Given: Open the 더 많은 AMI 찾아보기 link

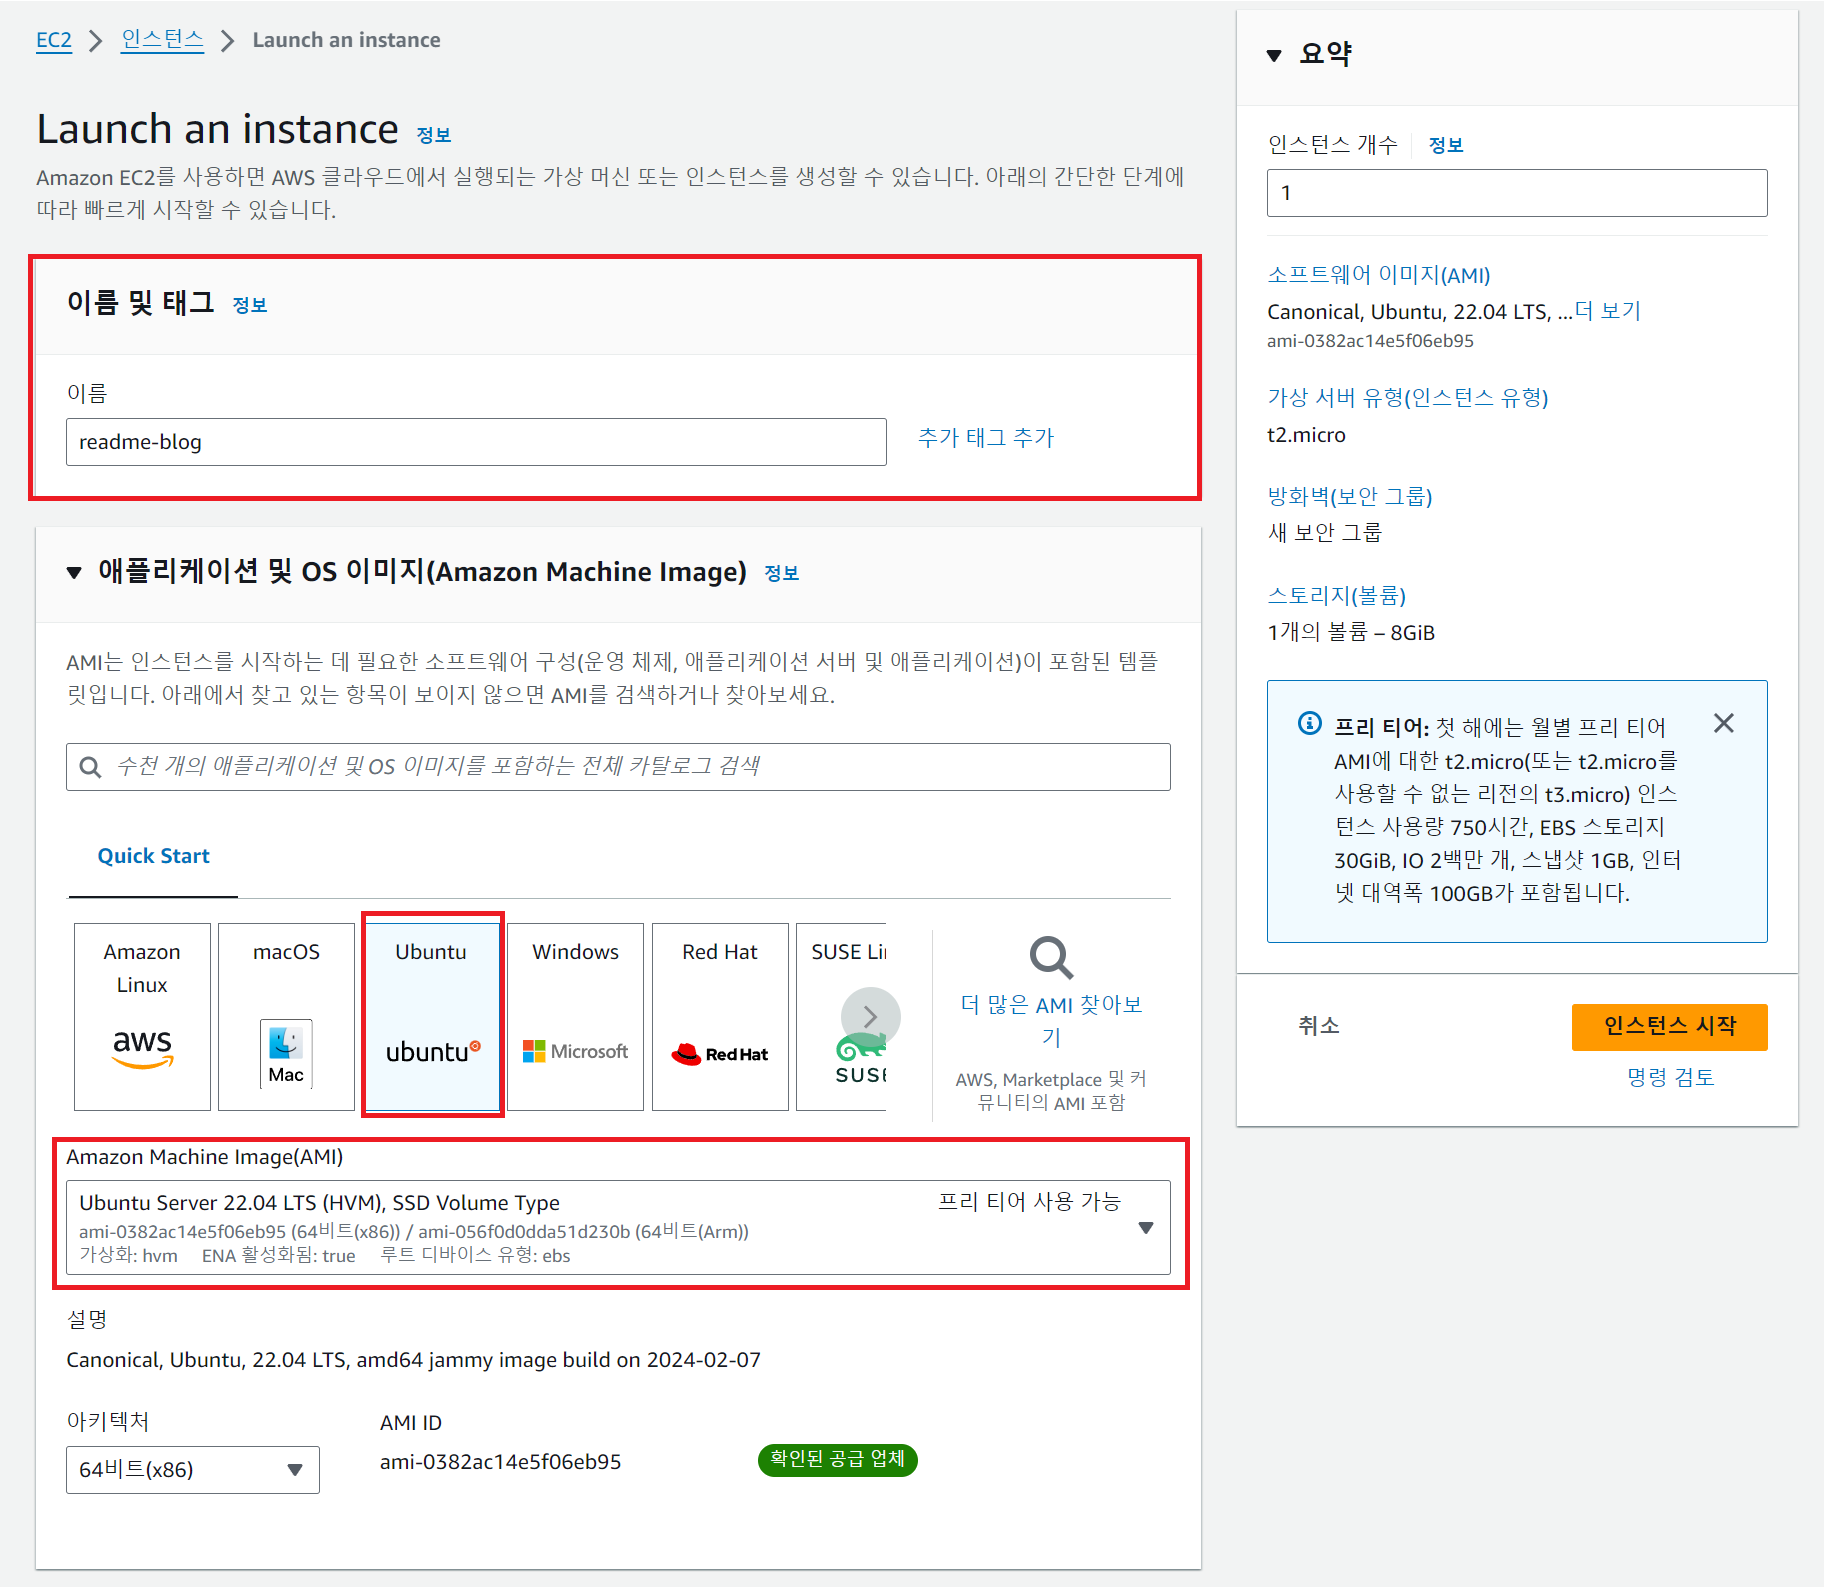Looking at the screenshot, I should tap(1051, 1021).
